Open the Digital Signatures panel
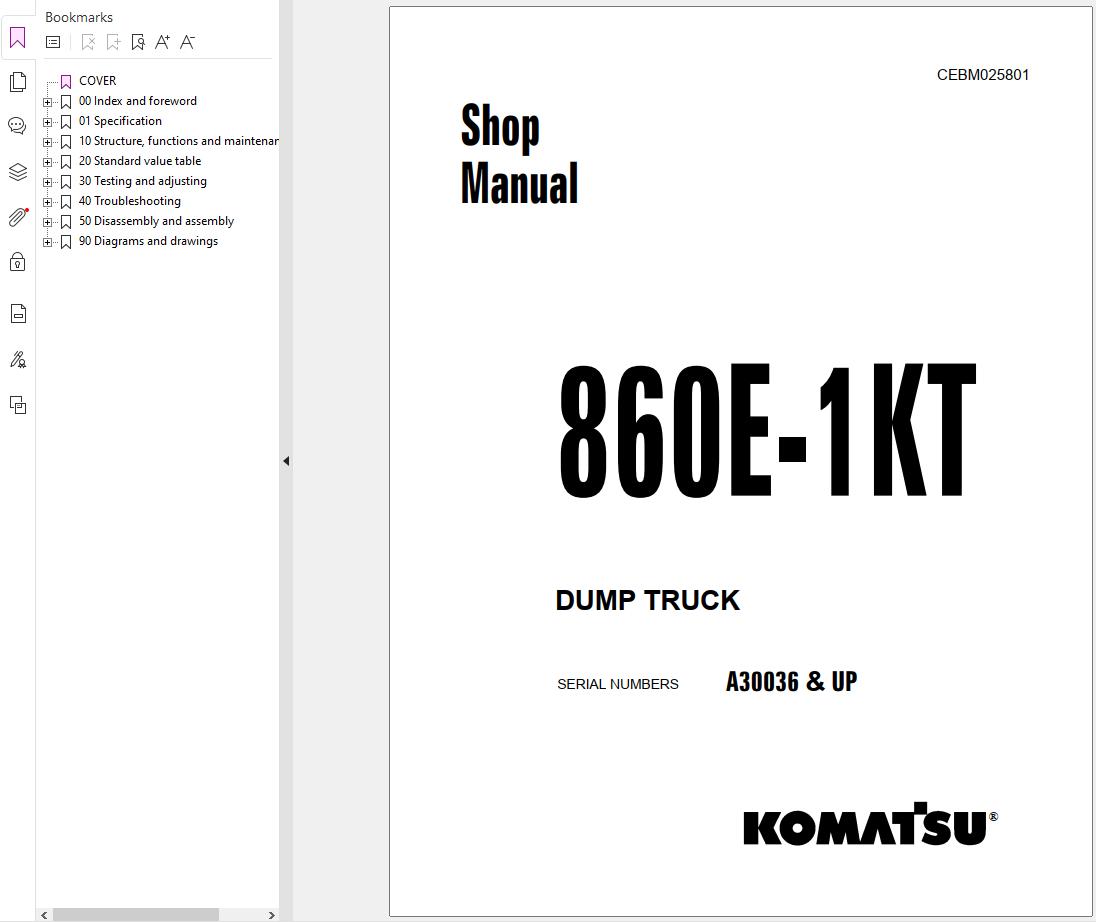 pos(17,359)
